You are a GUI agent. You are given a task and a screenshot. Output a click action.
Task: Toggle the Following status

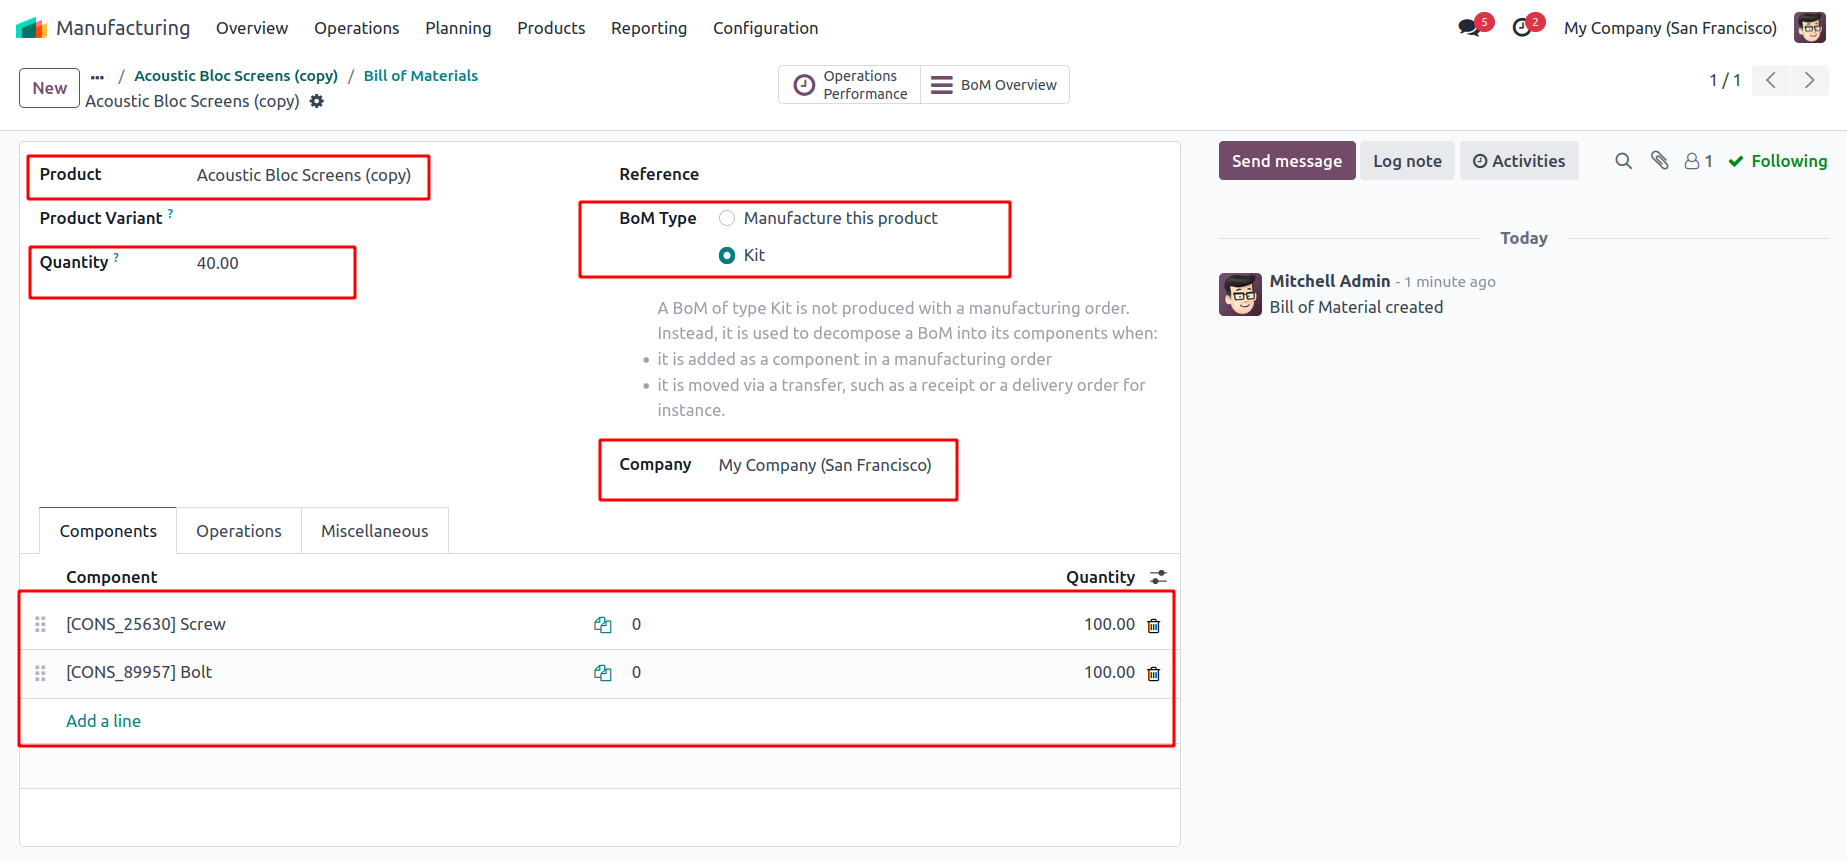tap(1777, 161)
